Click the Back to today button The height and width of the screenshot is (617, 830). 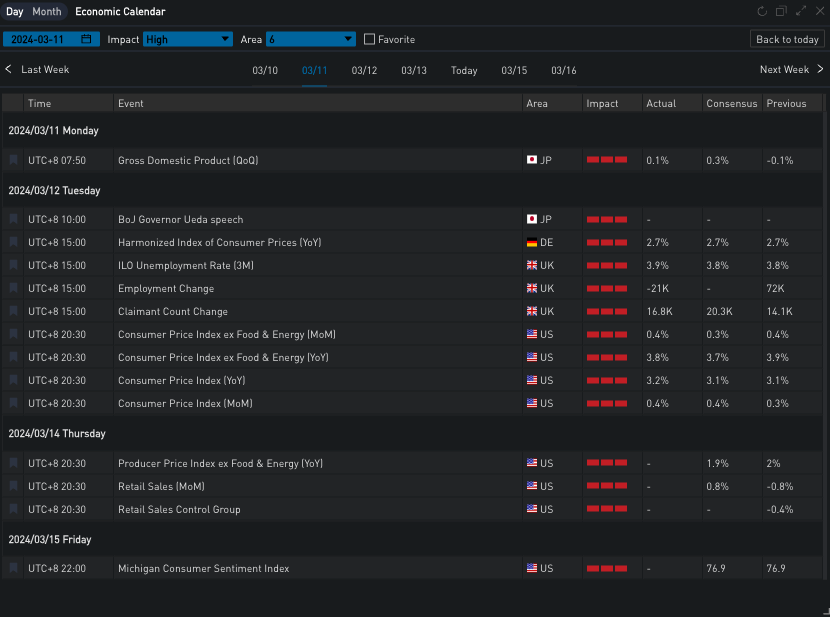pyautogui.click(x=787, y=39)
